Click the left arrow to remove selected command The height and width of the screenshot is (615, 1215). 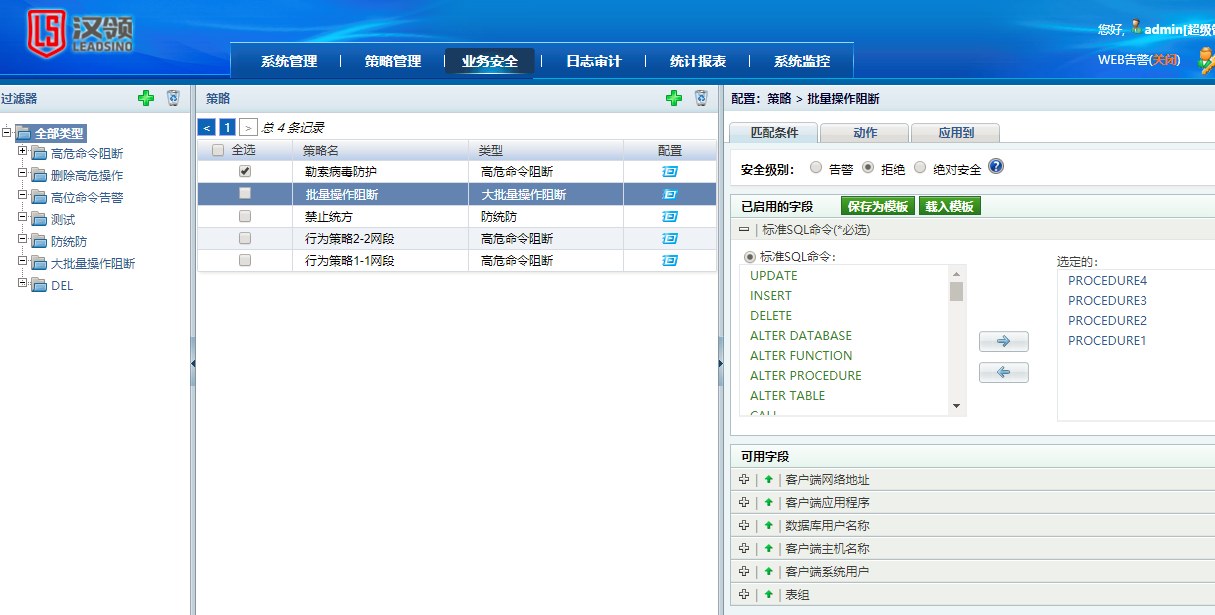1003,373
